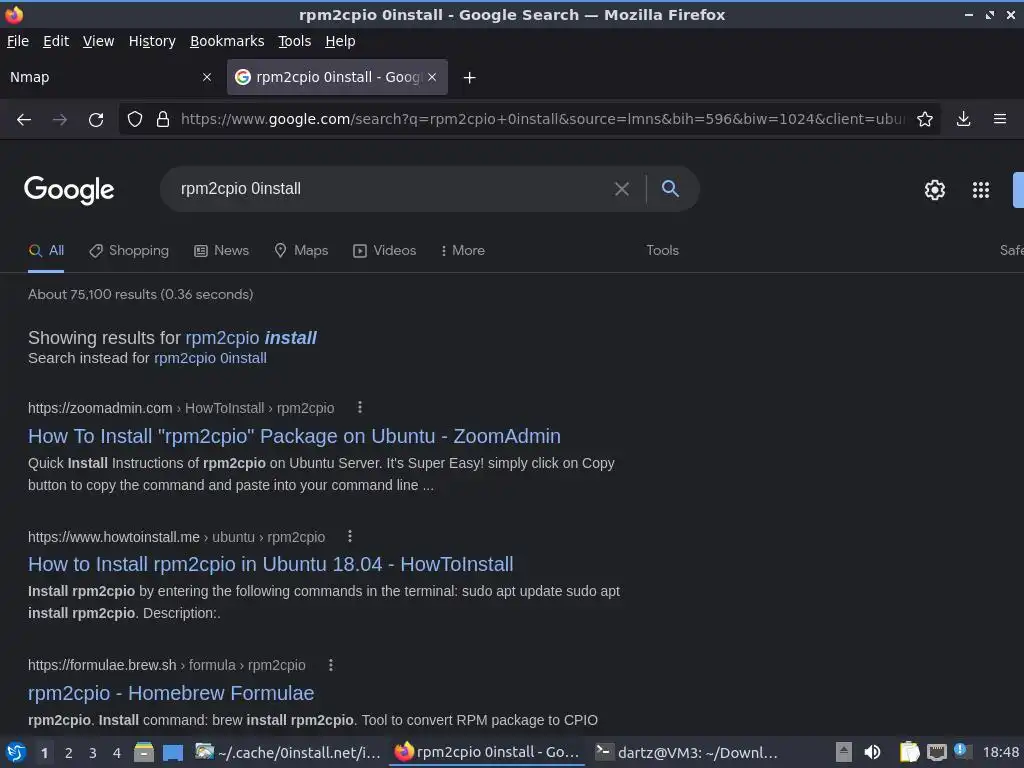The width and height of the screenshot is (1024, 768).
Task: Go to the Google logo homepage
Action: pyautogui.click(x=69, y=190)
